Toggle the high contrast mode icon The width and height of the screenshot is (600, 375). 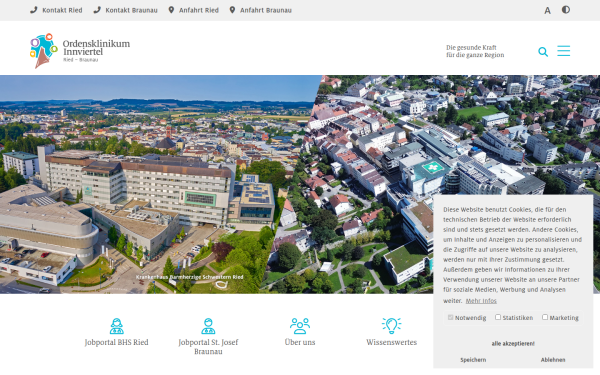point(566,10)
